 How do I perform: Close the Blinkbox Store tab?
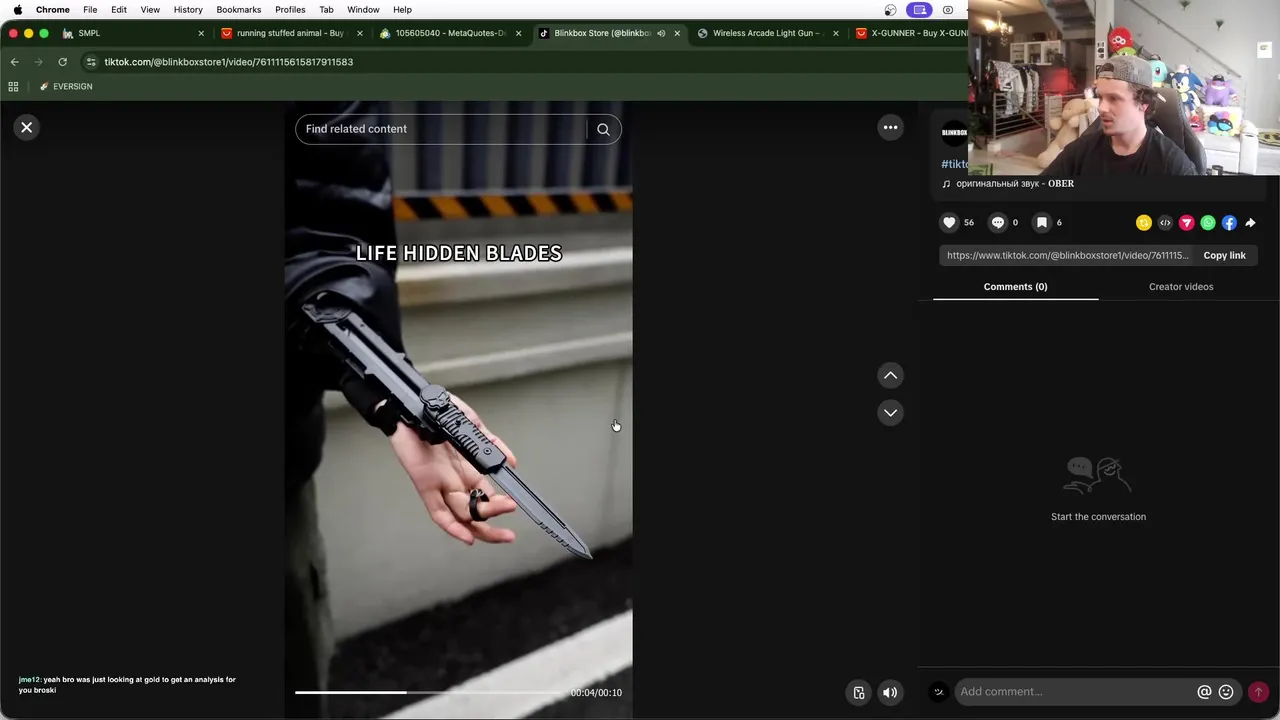coord(677,33)
